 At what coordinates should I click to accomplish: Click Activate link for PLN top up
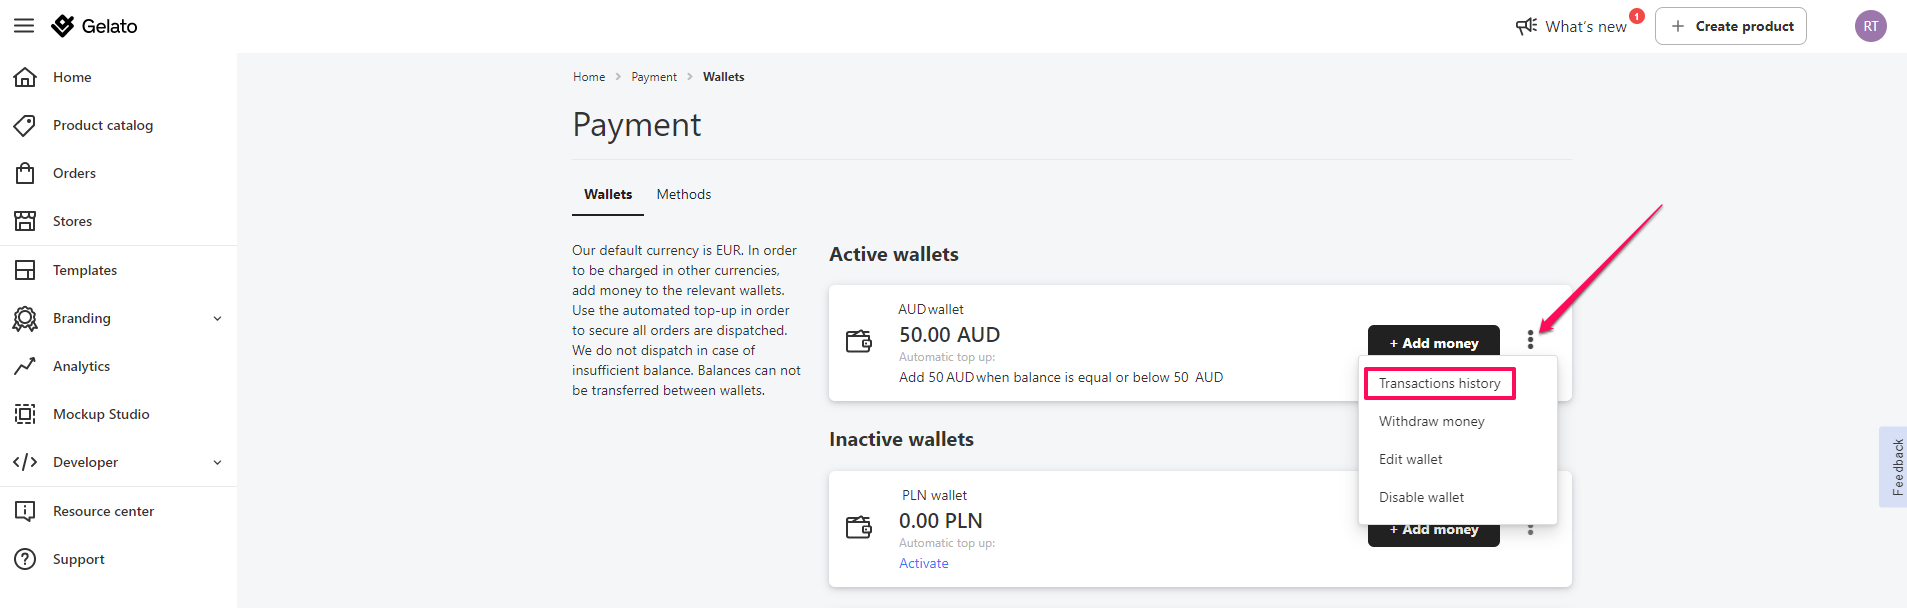point(923,563)
